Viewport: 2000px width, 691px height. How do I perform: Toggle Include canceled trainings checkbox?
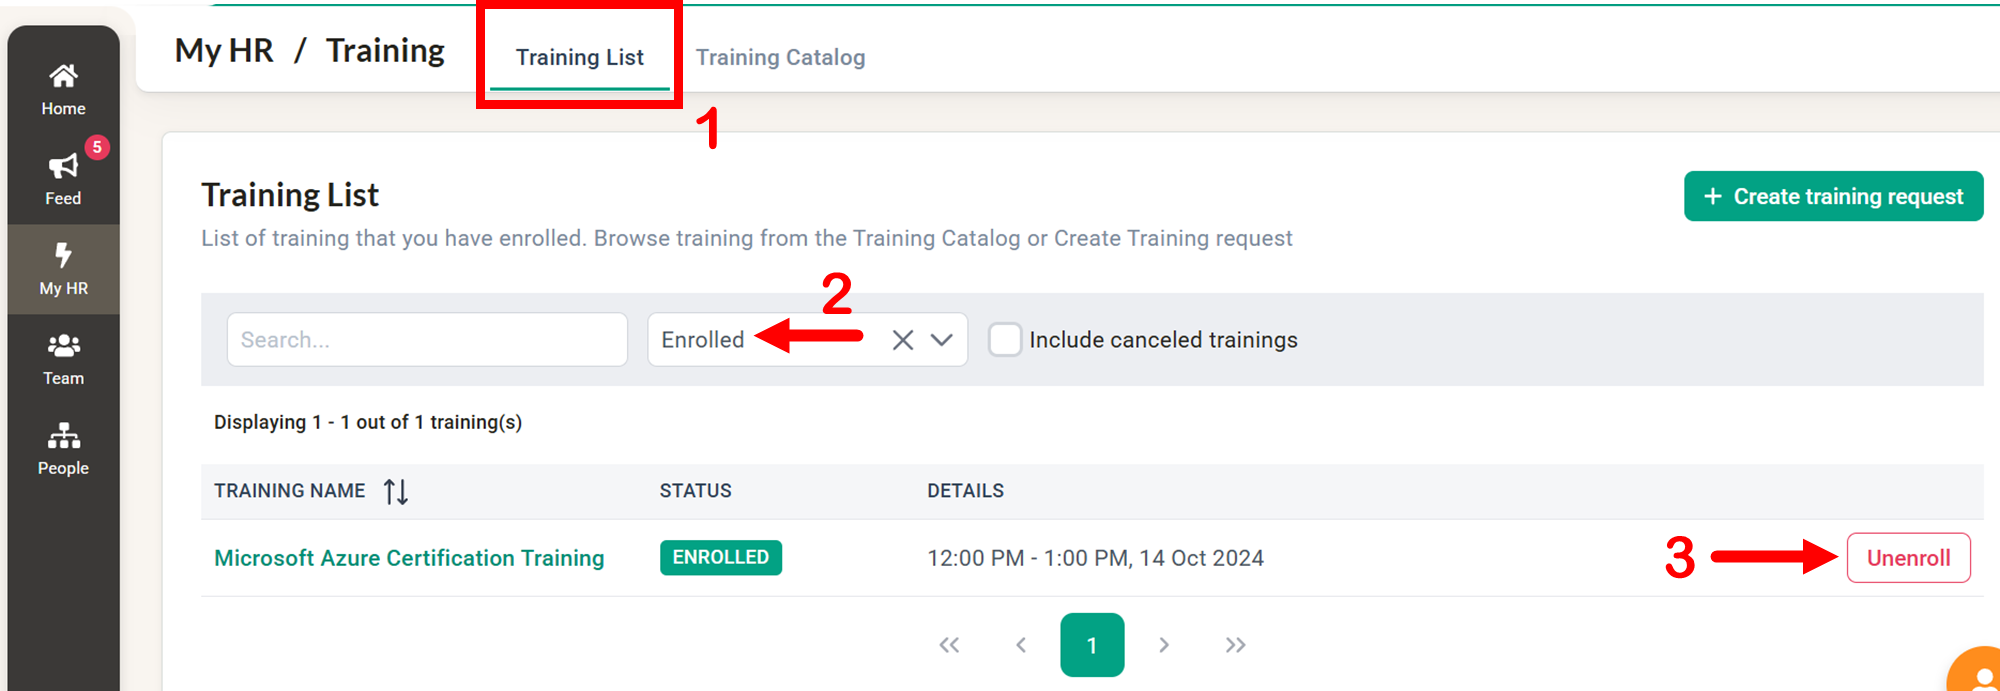[1005, 340]
